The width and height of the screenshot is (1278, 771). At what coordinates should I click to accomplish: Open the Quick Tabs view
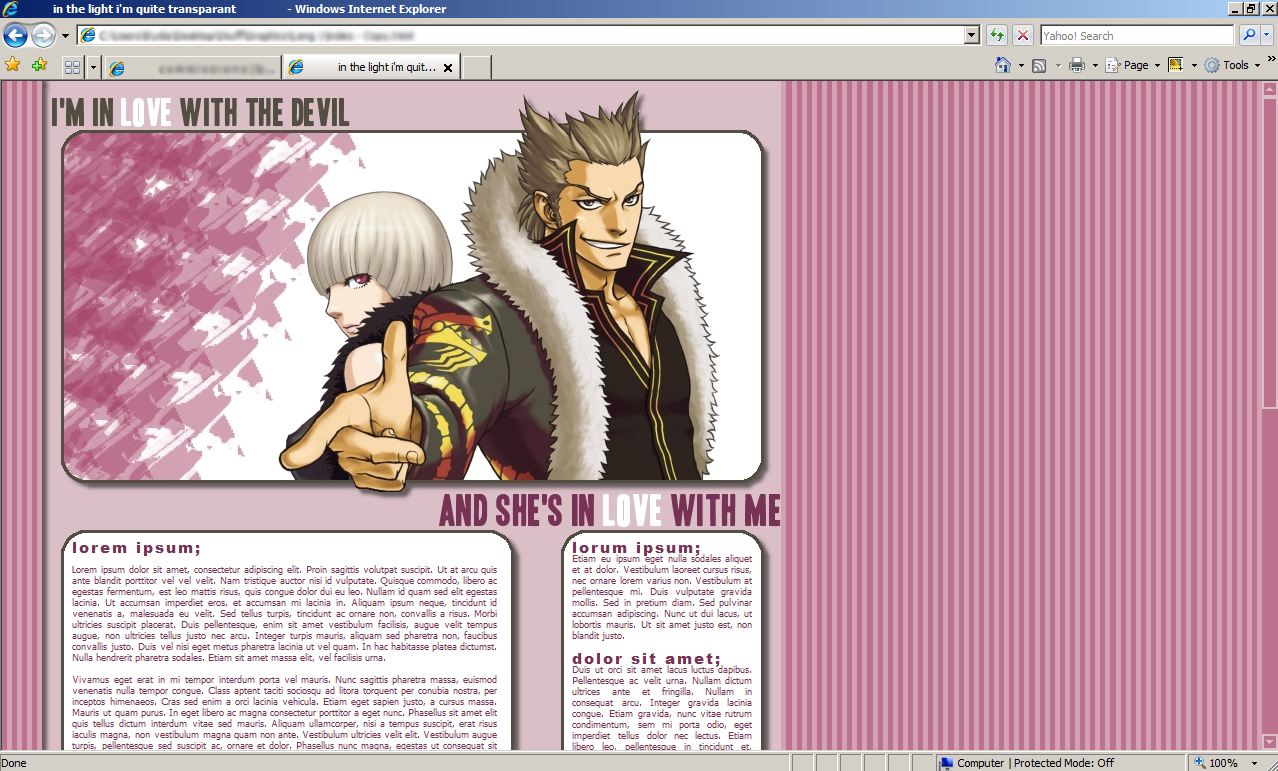click(72, 68)
